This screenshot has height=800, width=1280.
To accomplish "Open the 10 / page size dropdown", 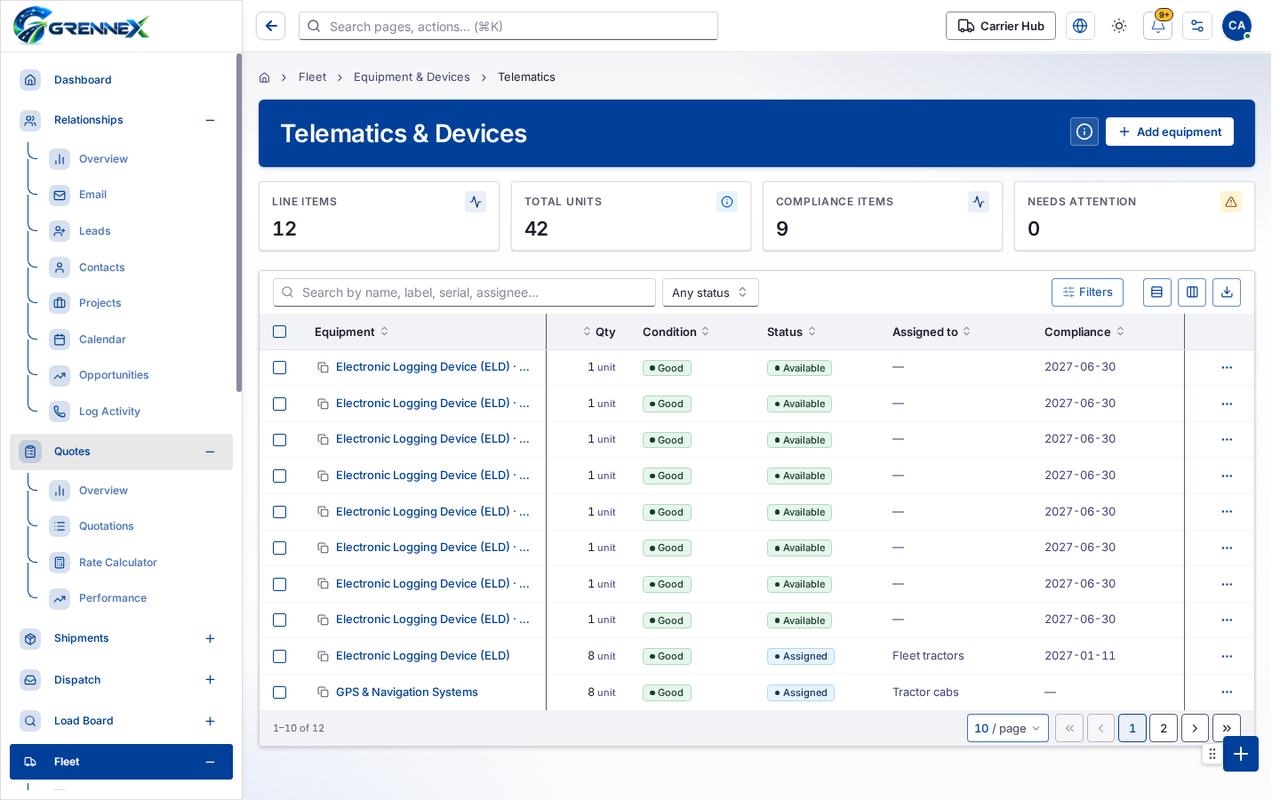I will [x=1008, y=728].
